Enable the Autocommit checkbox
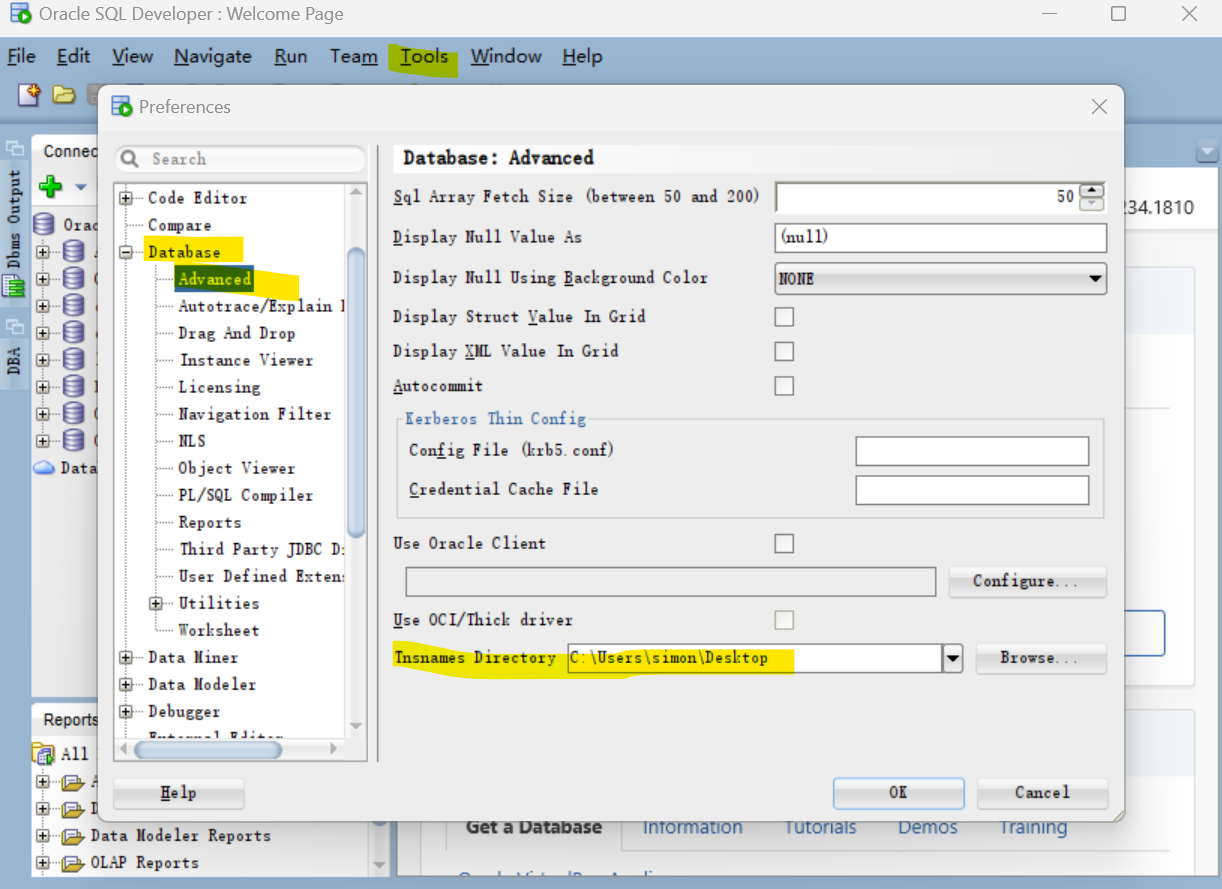Image resolution: width=1222 pixels, height=889 pixels. pyautogui.click(x=784, y=386)
